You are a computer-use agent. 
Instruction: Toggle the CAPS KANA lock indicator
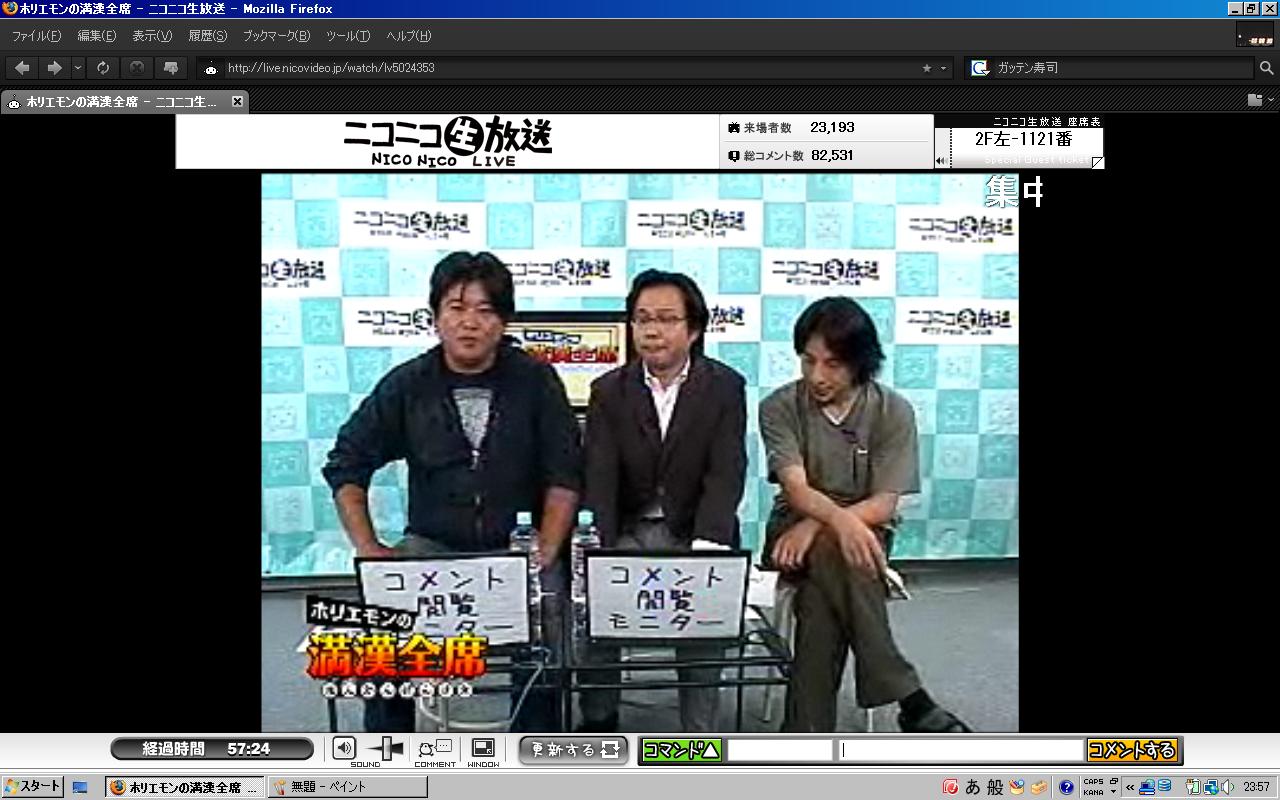1093,788
